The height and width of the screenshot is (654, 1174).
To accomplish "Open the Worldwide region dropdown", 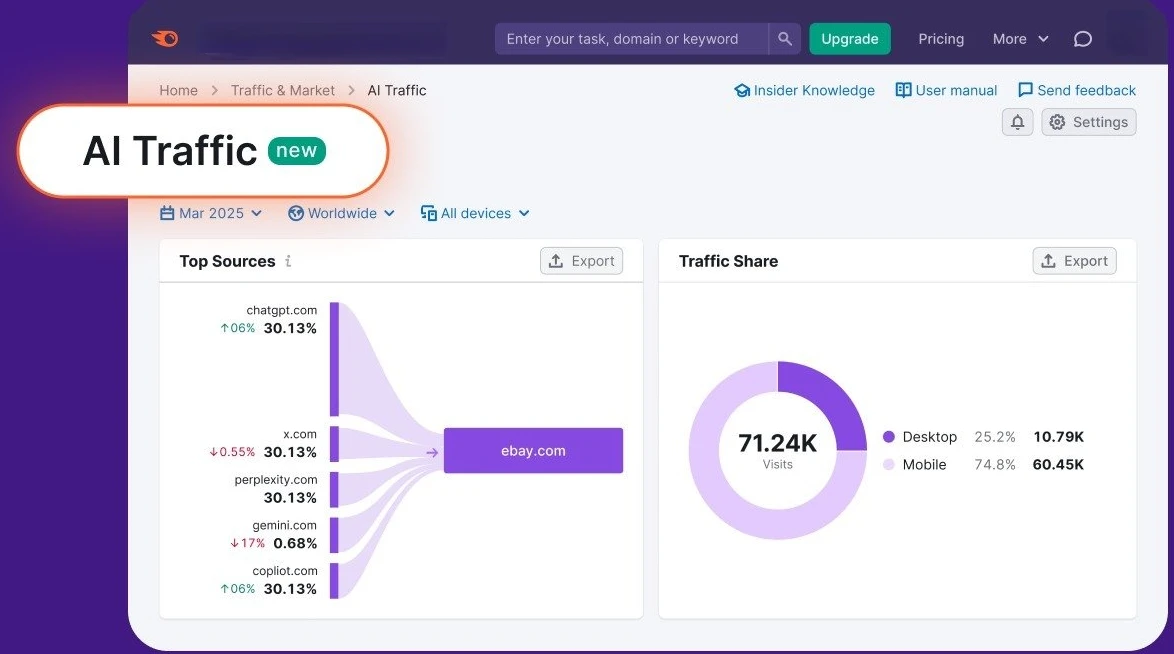I will pos(341,214).
